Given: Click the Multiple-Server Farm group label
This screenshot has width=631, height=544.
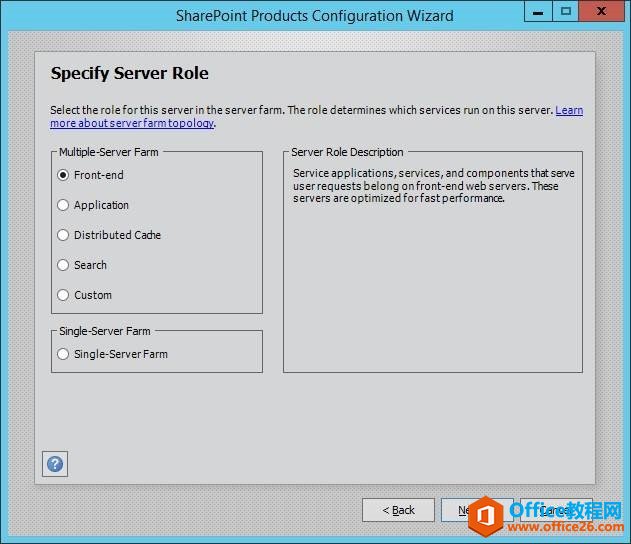Looking at the screenshot, I should tap(109, 152).
